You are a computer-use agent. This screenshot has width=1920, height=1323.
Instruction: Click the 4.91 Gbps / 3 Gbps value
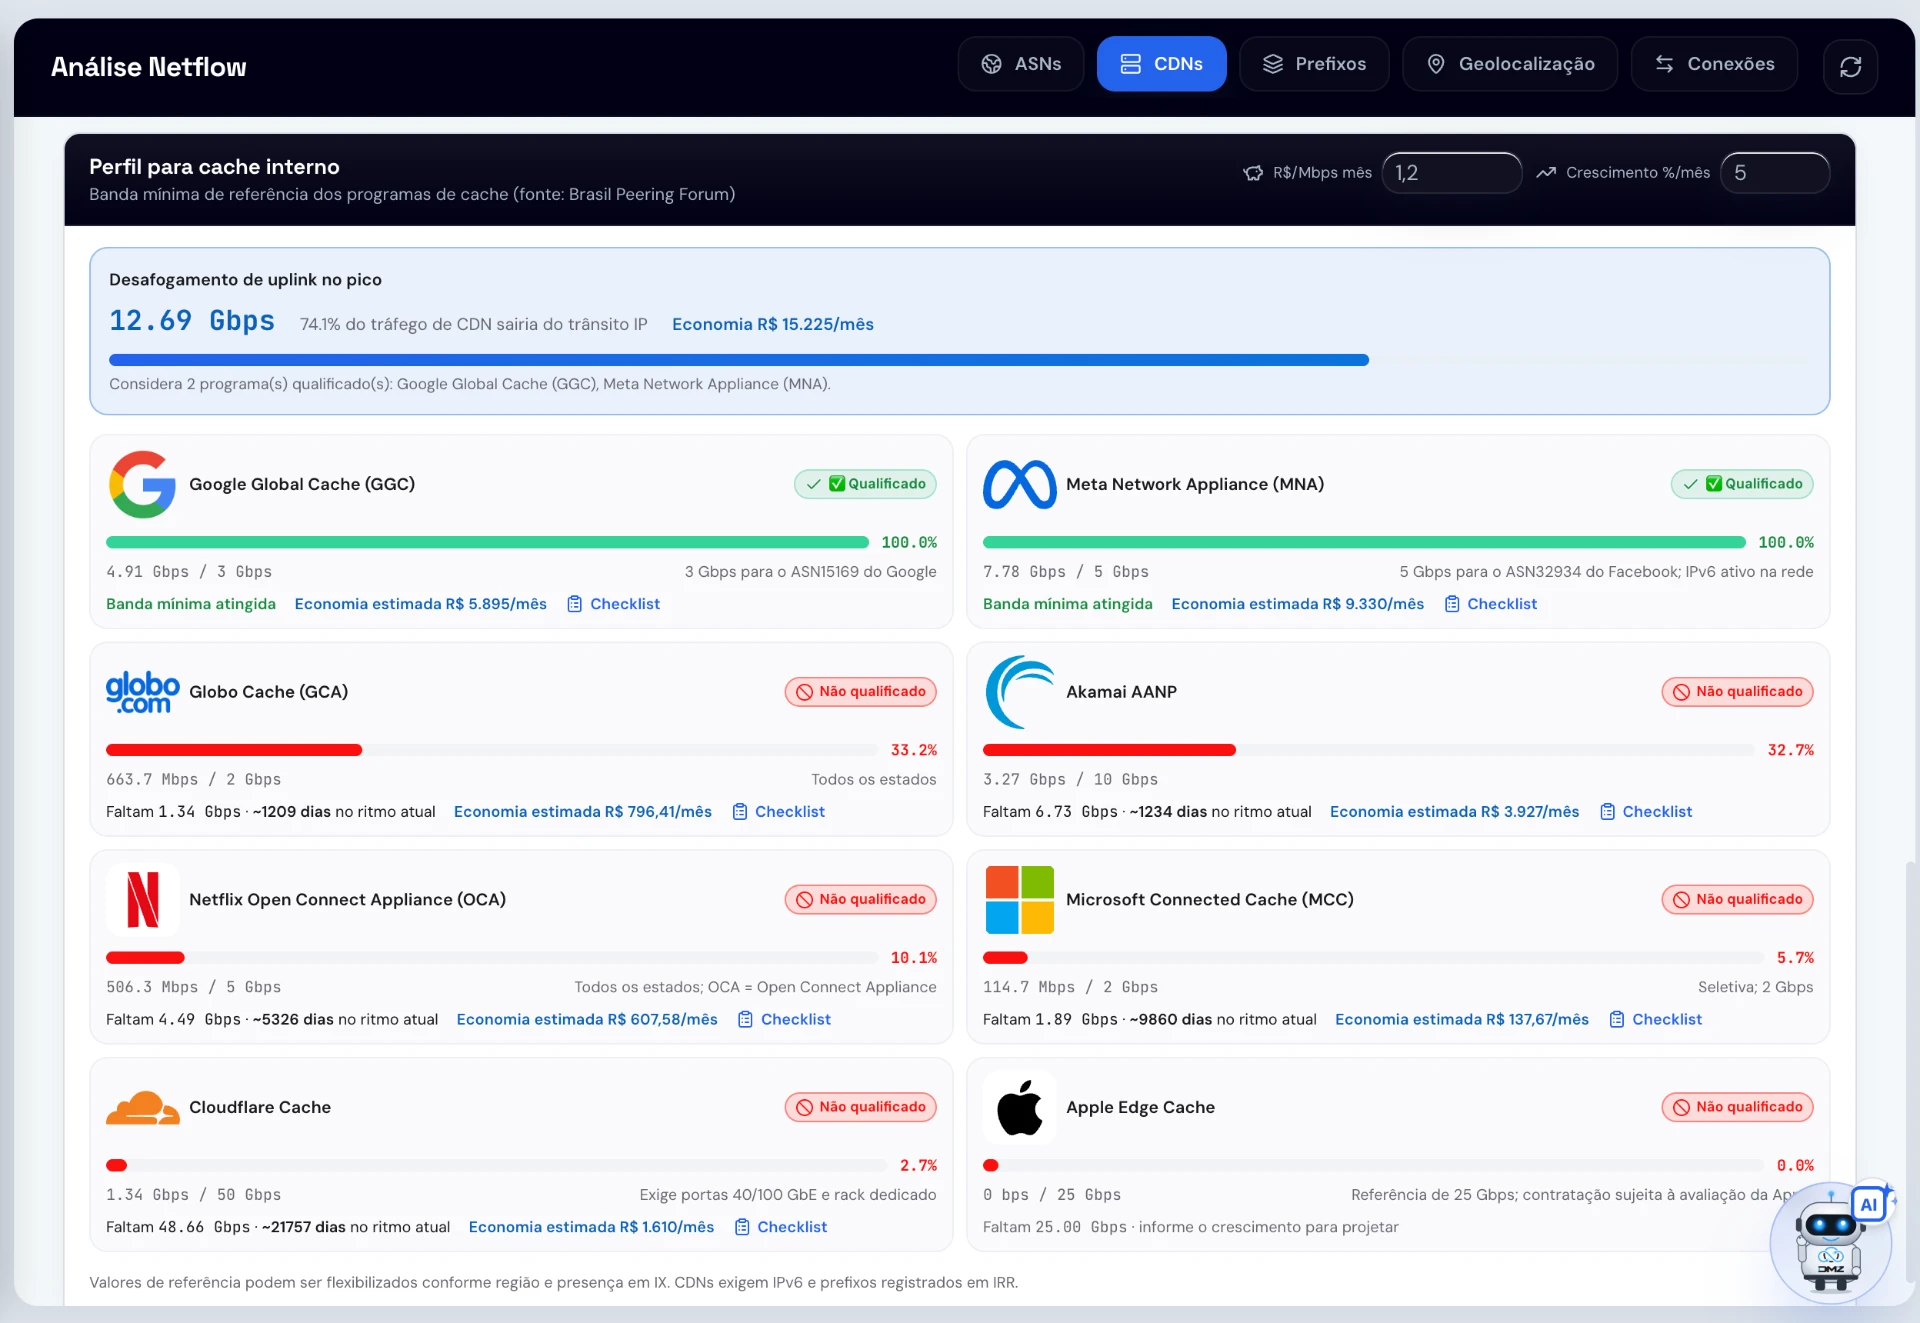189,572
